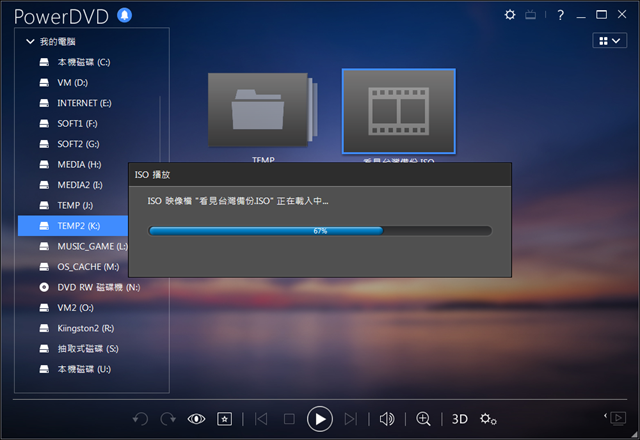
Task: Select the ISO movie file thumbnail
Action: point(399,111)
